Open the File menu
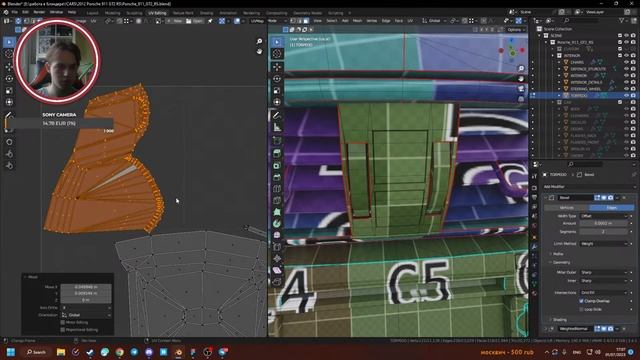This screenshot has width=640, height=360. coord(15,12)
